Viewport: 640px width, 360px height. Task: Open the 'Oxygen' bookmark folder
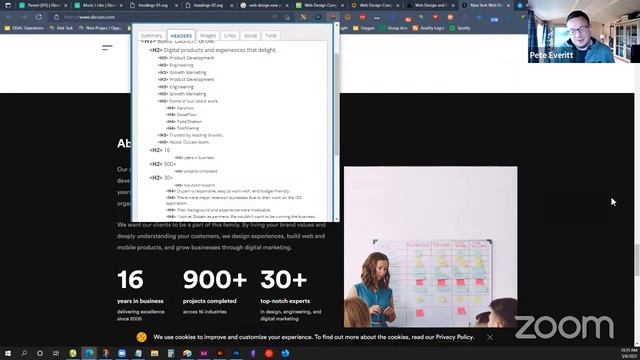point(364,28)
